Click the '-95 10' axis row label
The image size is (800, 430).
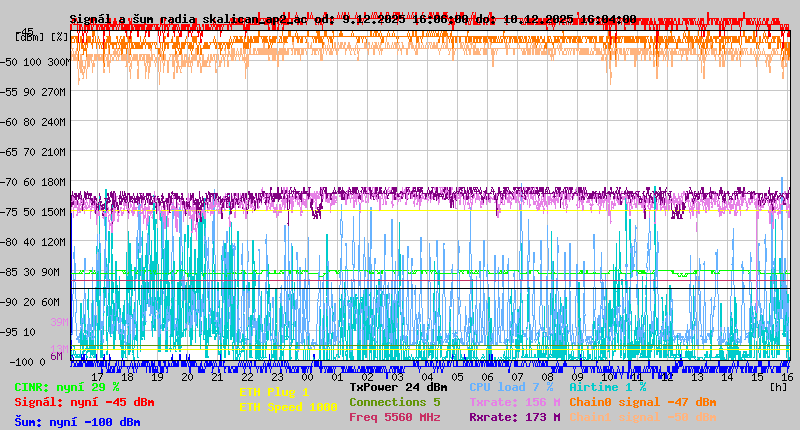click(x=18, y=333)
